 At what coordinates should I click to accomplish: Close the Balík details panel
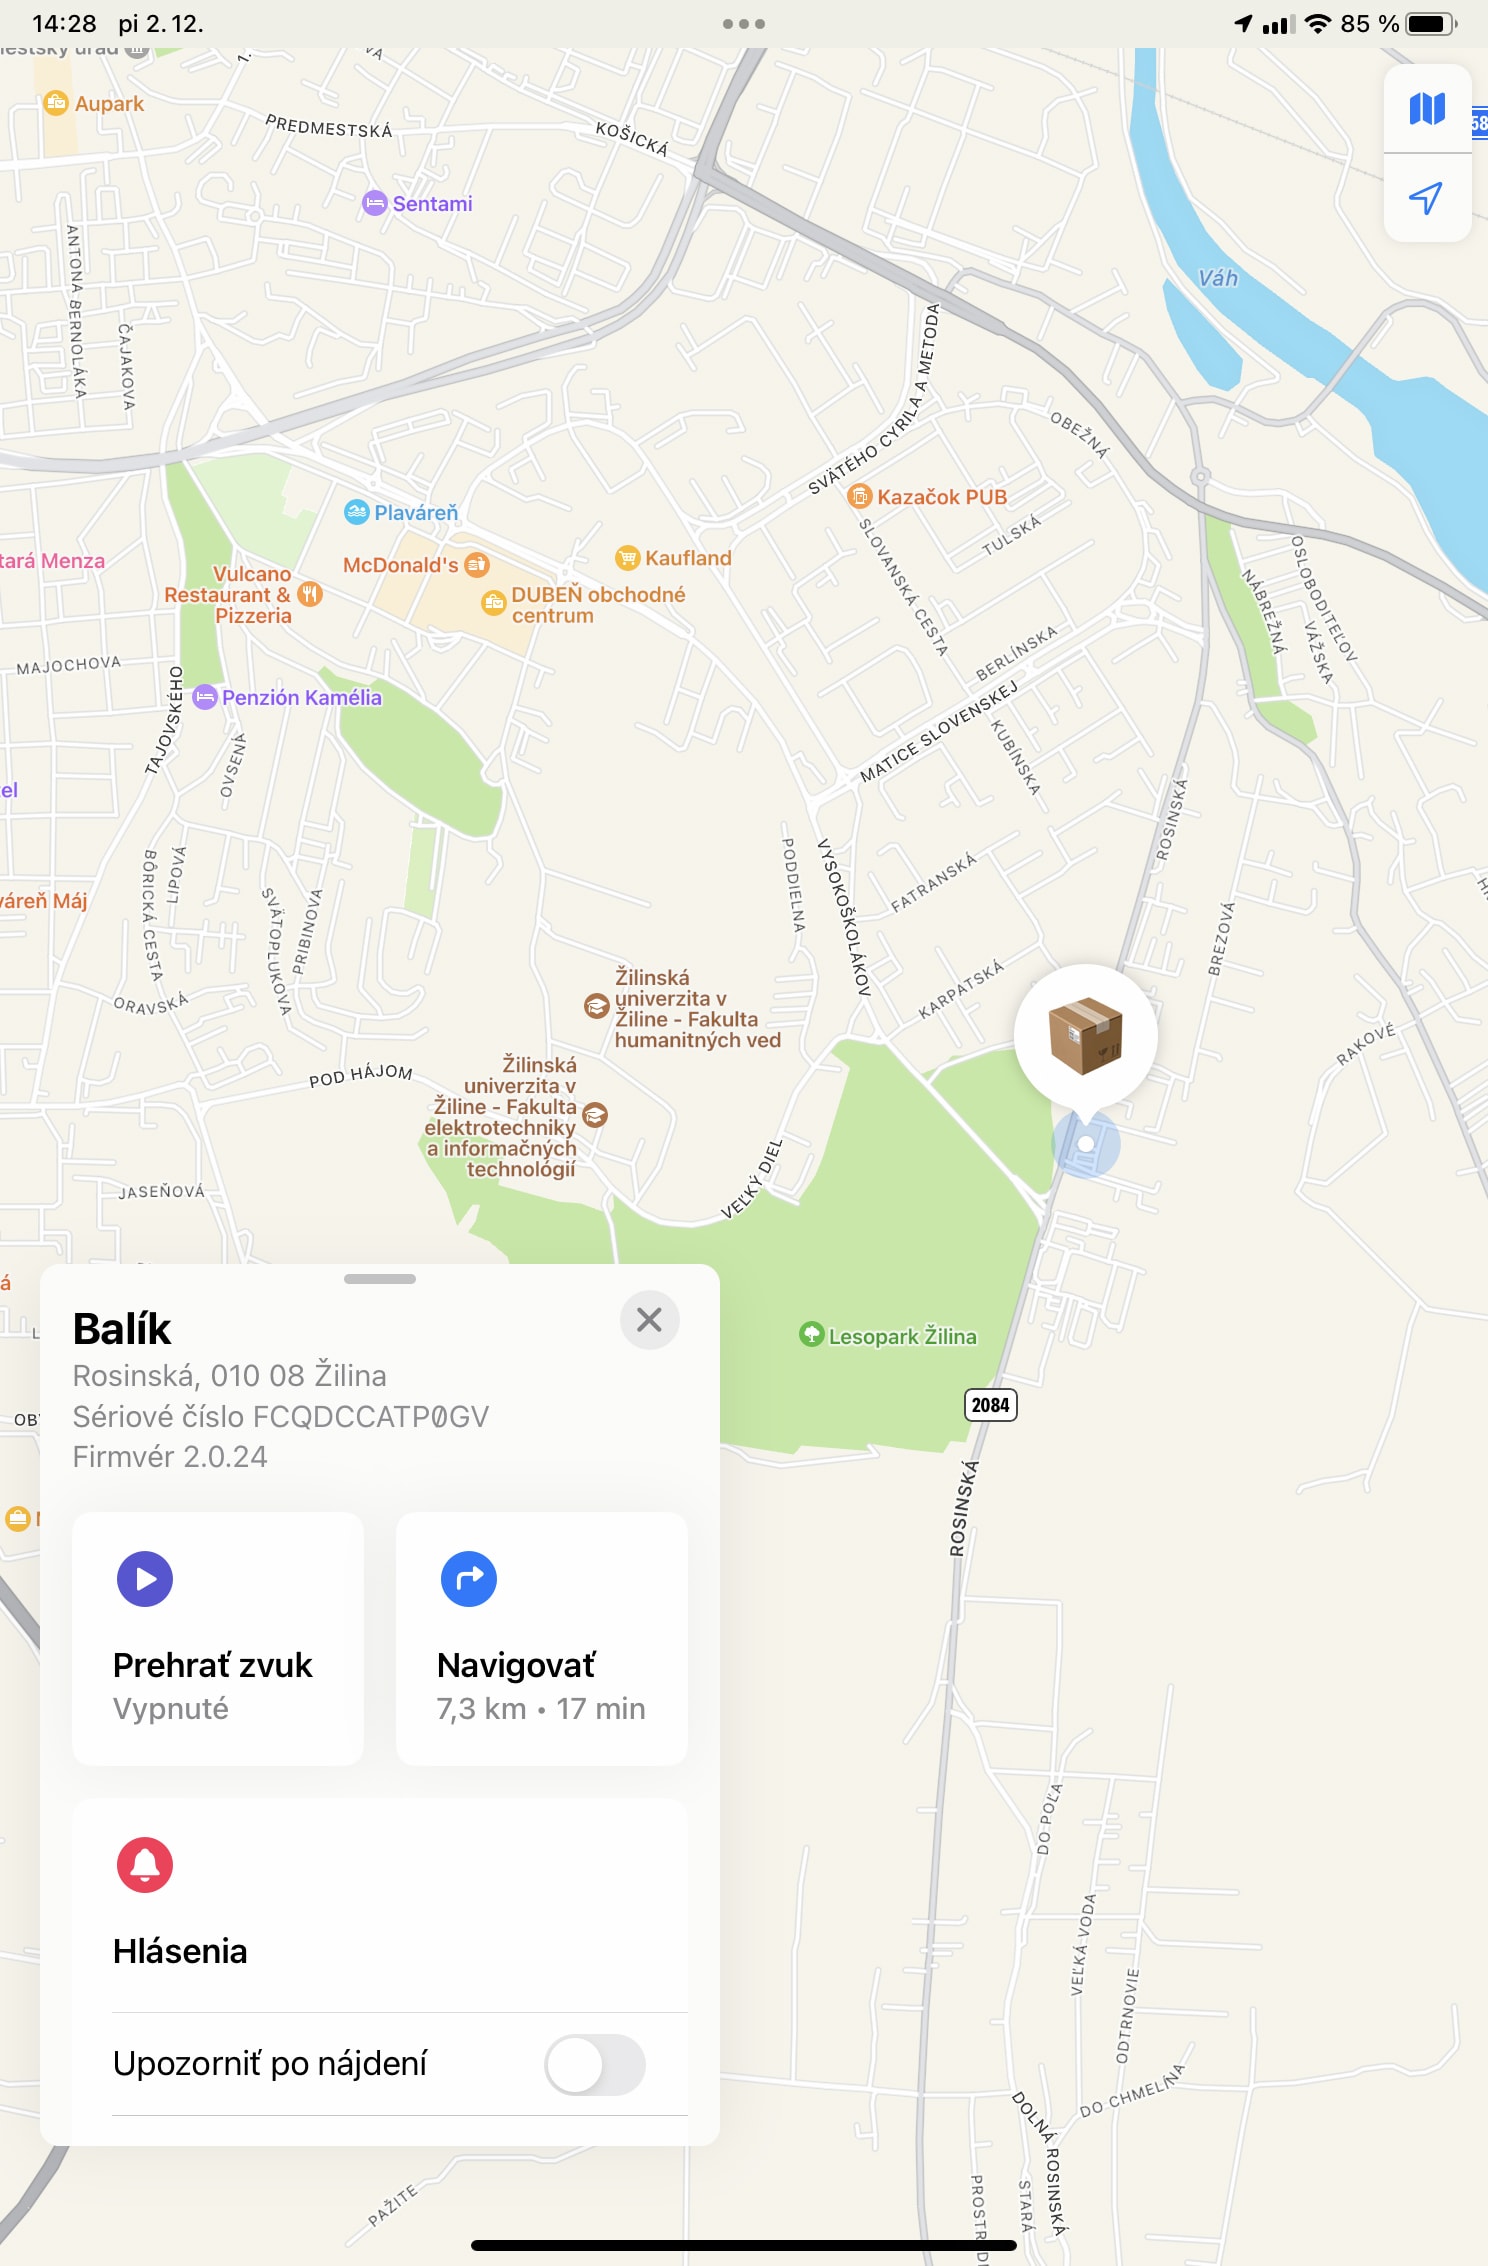coord(650,1320)
